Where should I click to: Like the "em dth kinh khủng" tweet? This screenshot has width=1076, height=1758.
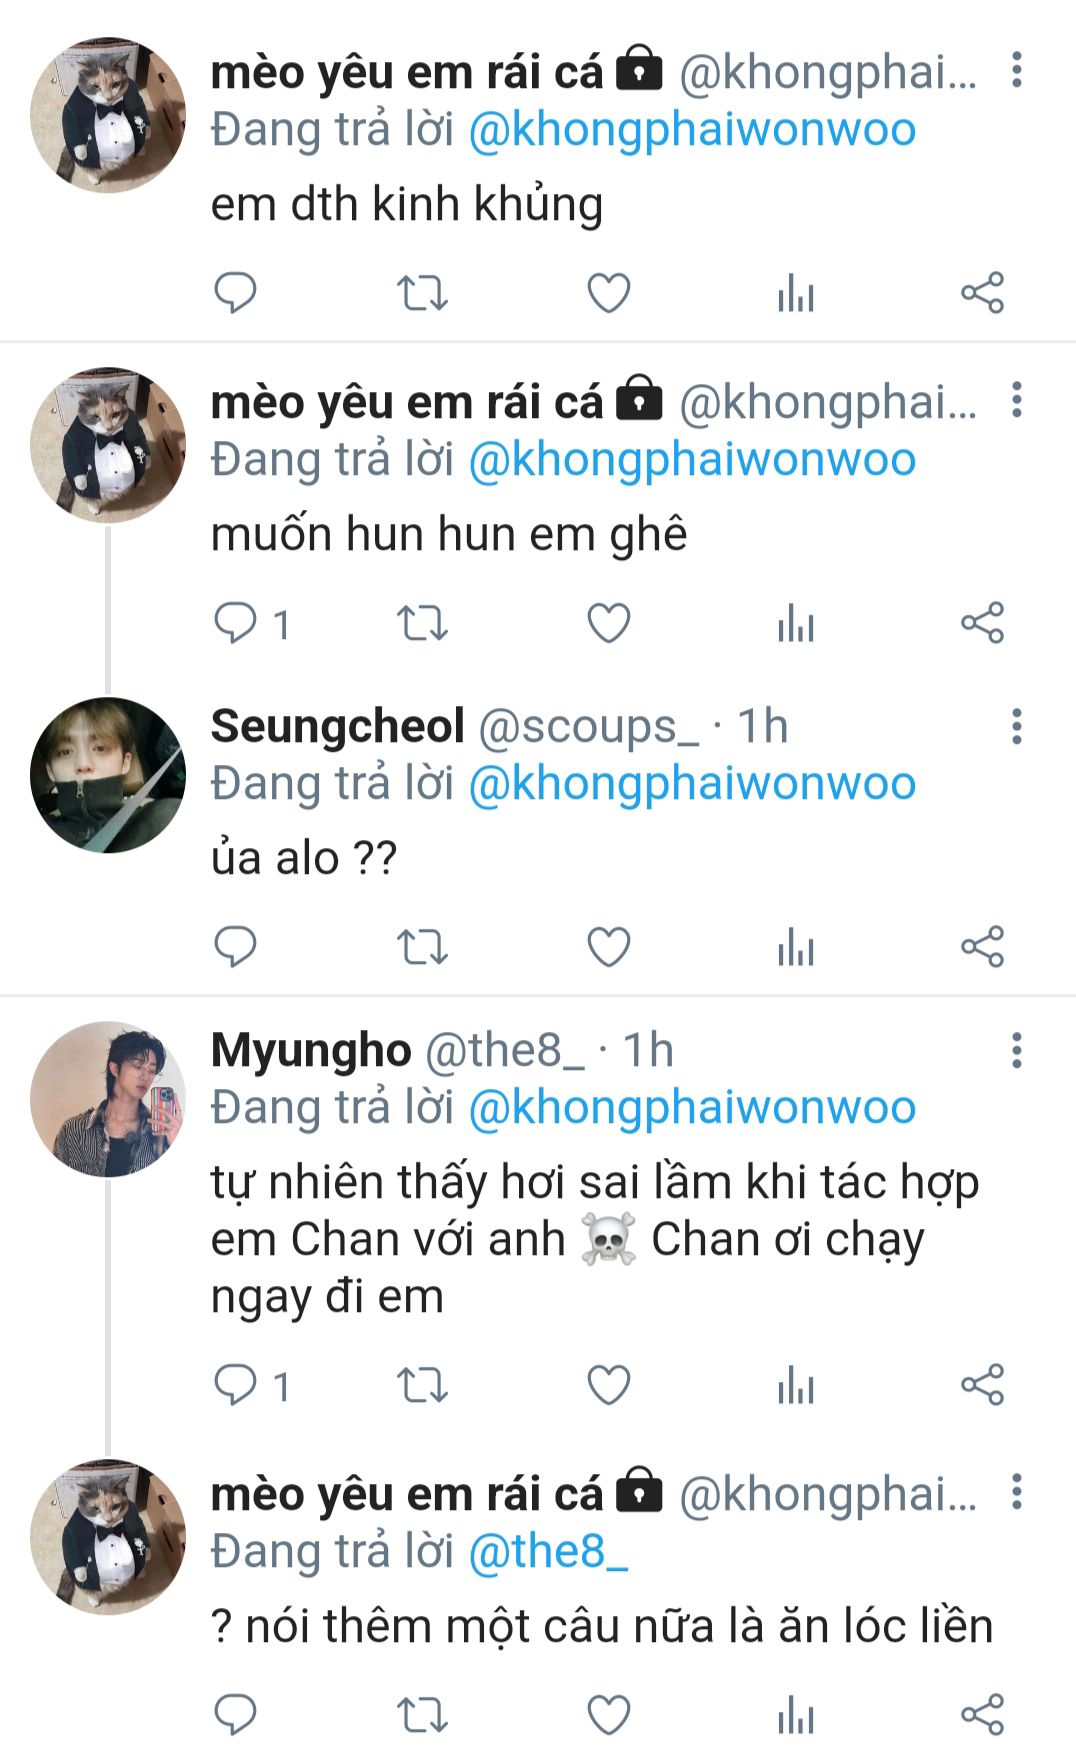[x=608, y=293]
